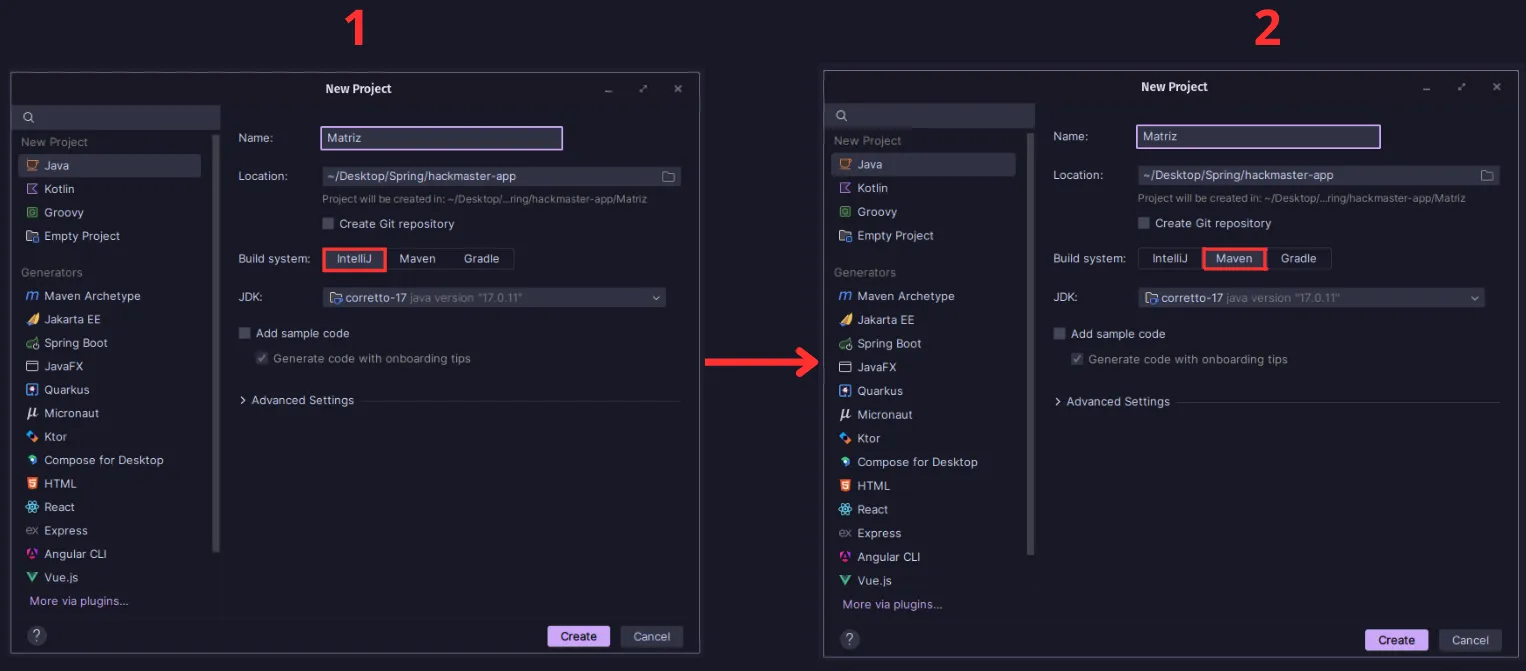Select Gradle build system in left dialog

coord(481,259)
